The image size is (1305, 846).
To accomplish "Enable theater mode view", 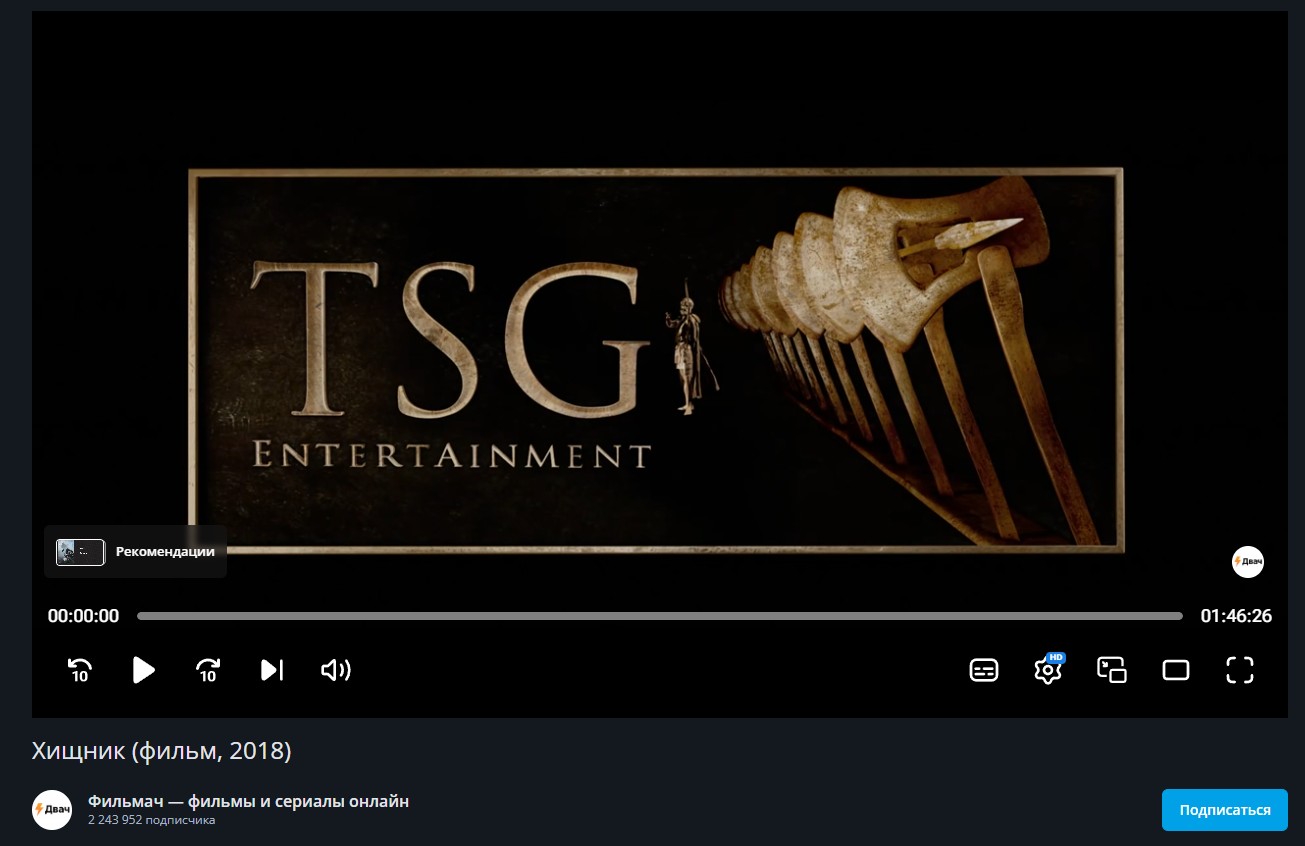I will click(1176, 670).
